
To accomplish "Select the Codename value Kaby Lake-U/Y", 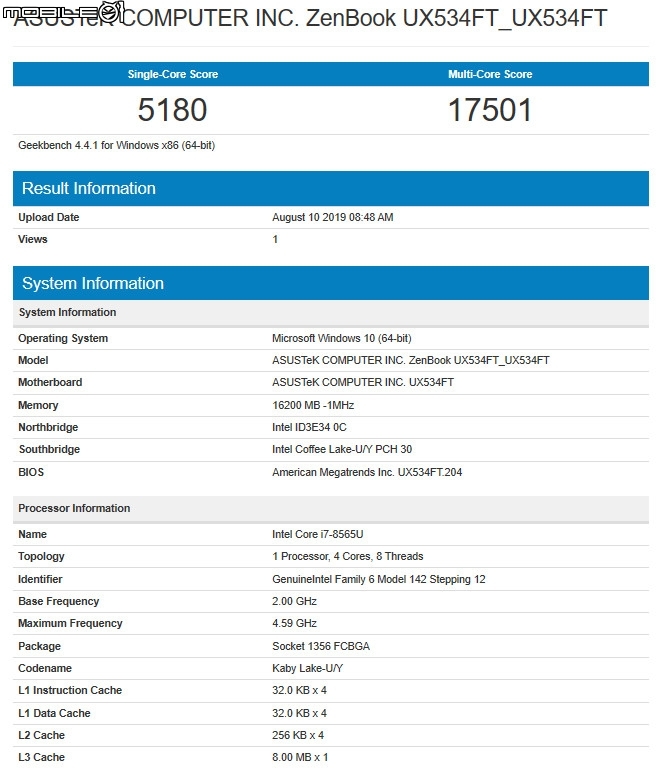I will coord(307,668).
